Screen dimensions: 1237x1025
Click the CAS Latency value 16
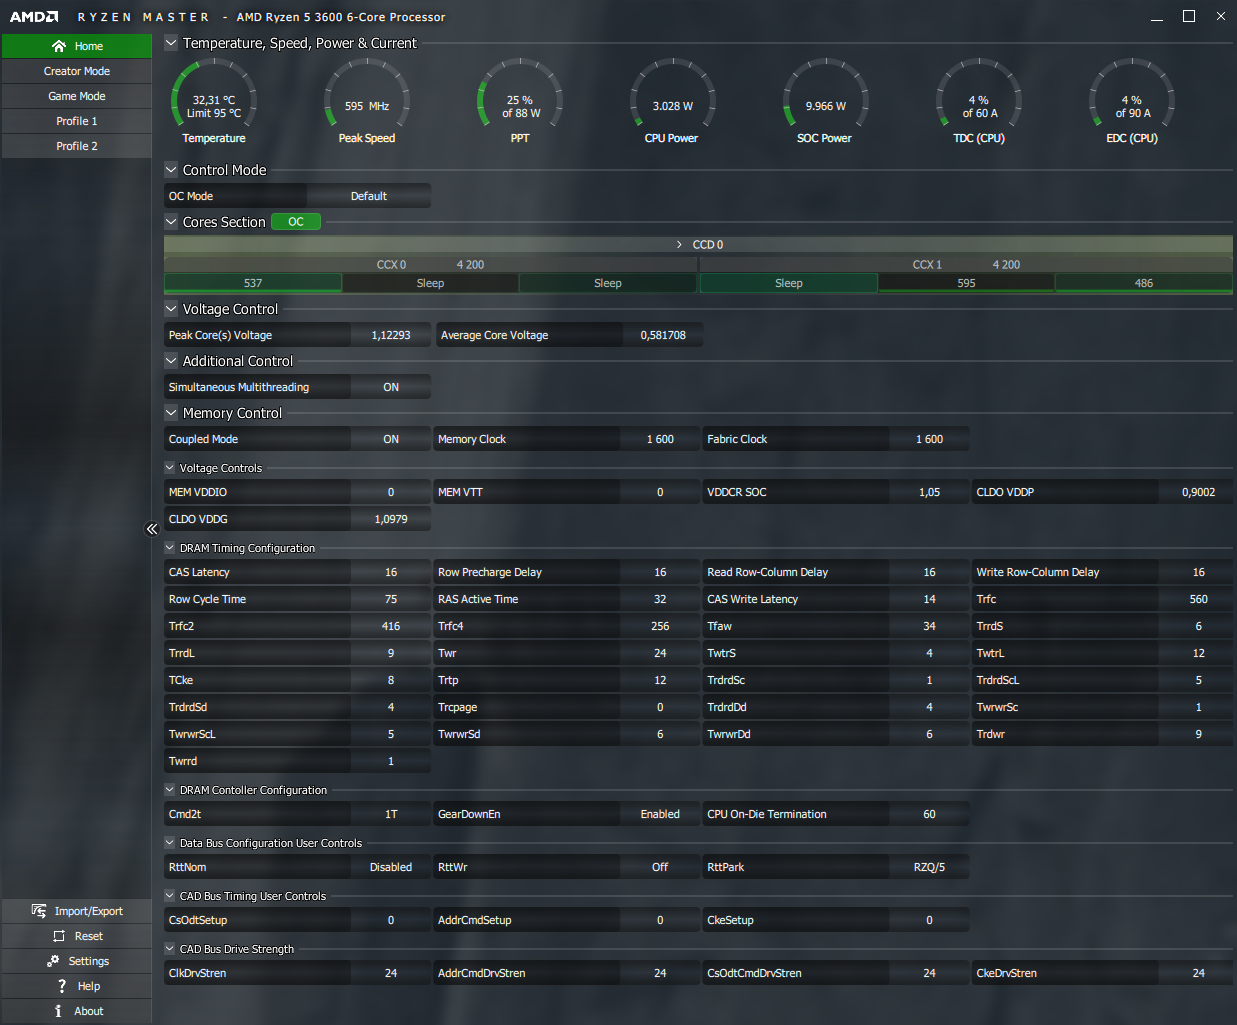point(391,572)
